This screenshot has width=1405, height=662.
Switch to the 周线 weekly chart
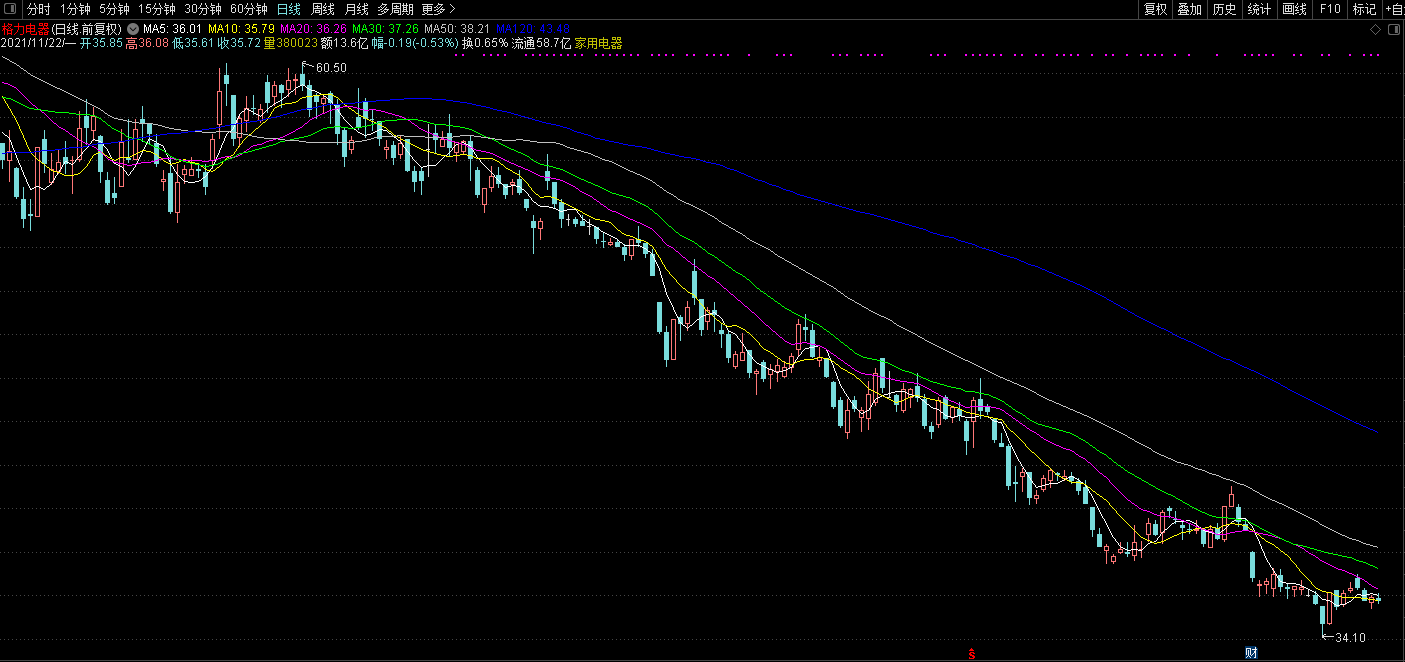pos(322,9)
